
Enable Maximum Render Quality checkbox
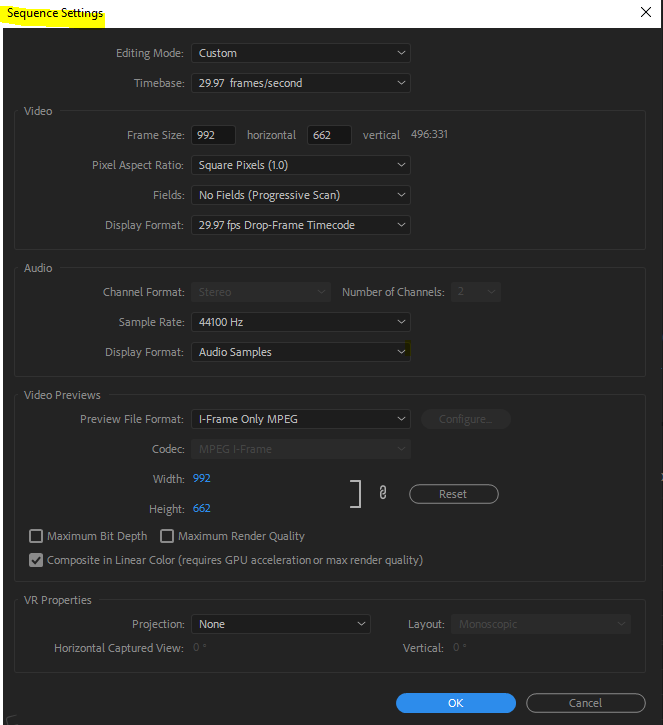pos(168,536)
